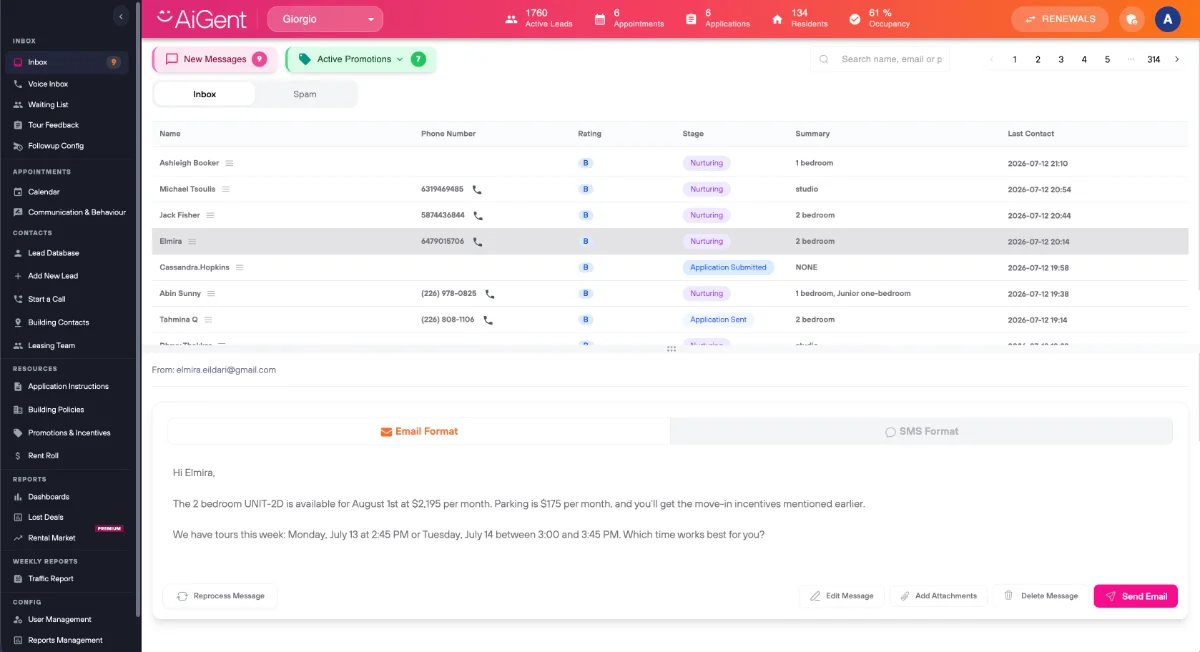
Task: Click Reprocess Message button
Action: click(x=220, y=596)
